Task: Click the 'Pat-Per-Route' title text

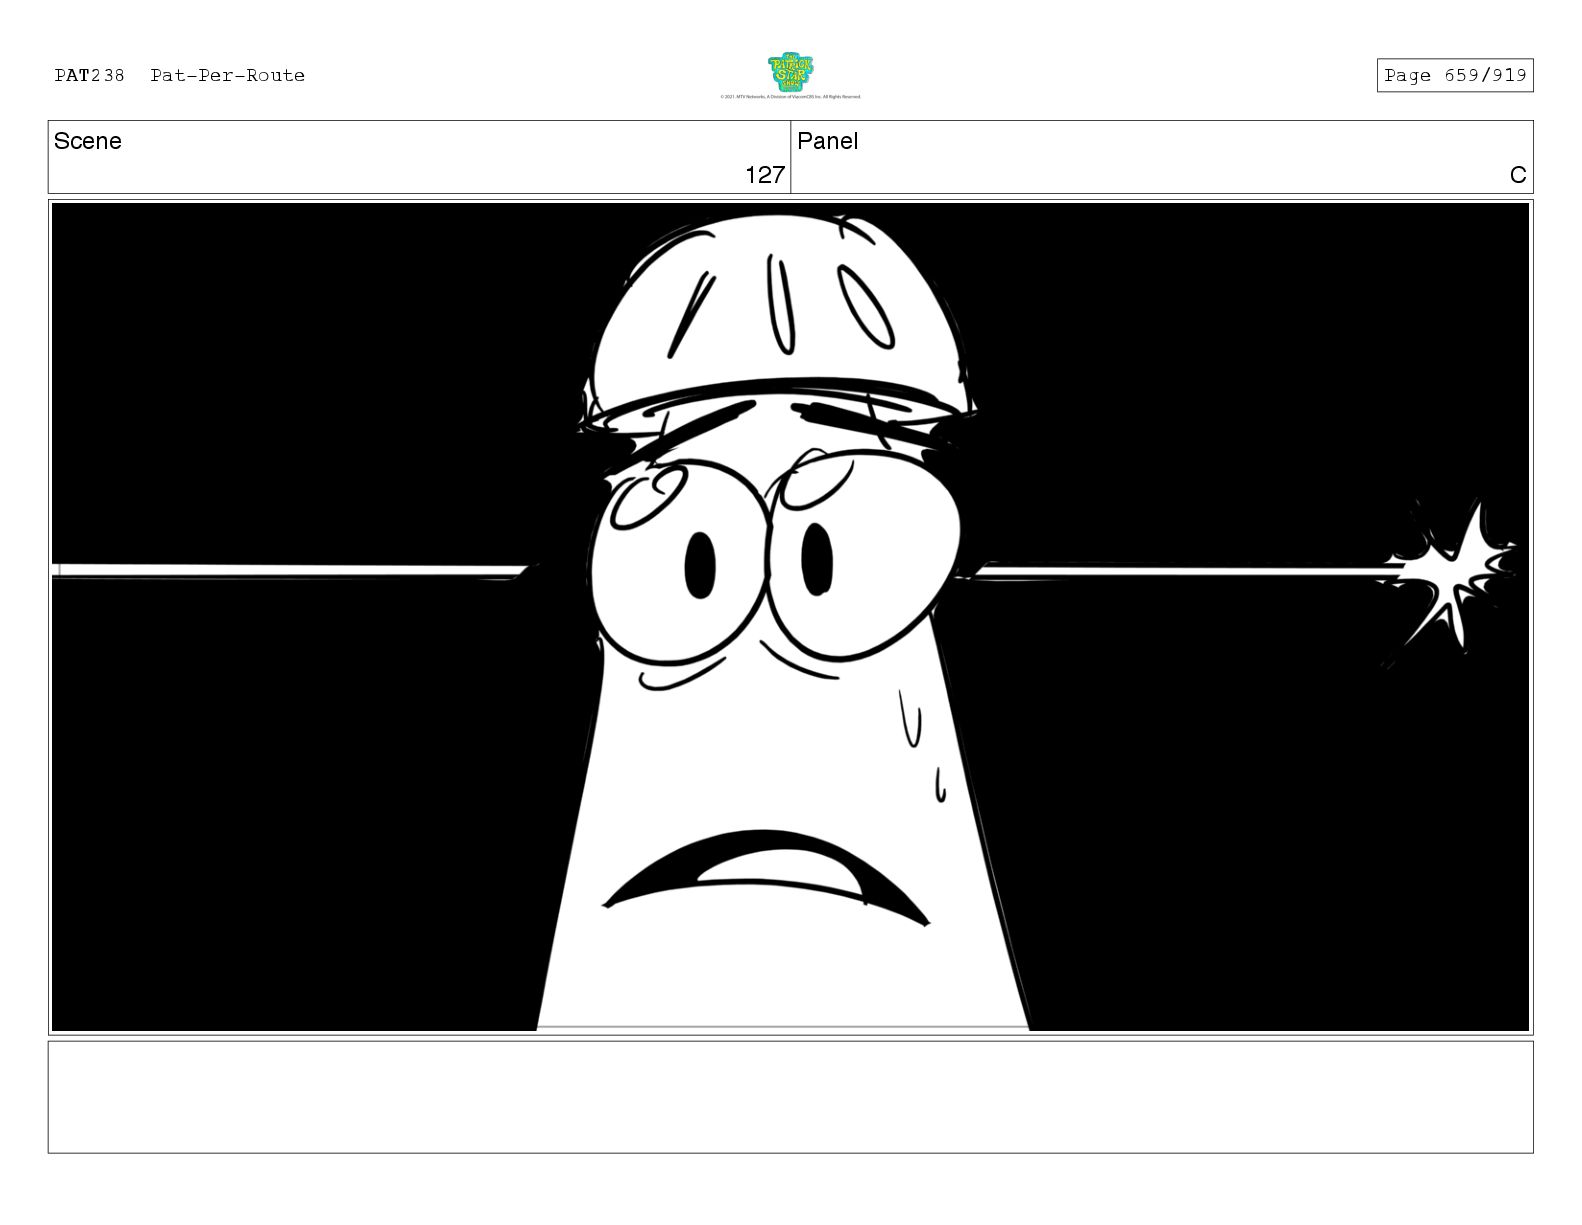Action: tap(228, 76)
